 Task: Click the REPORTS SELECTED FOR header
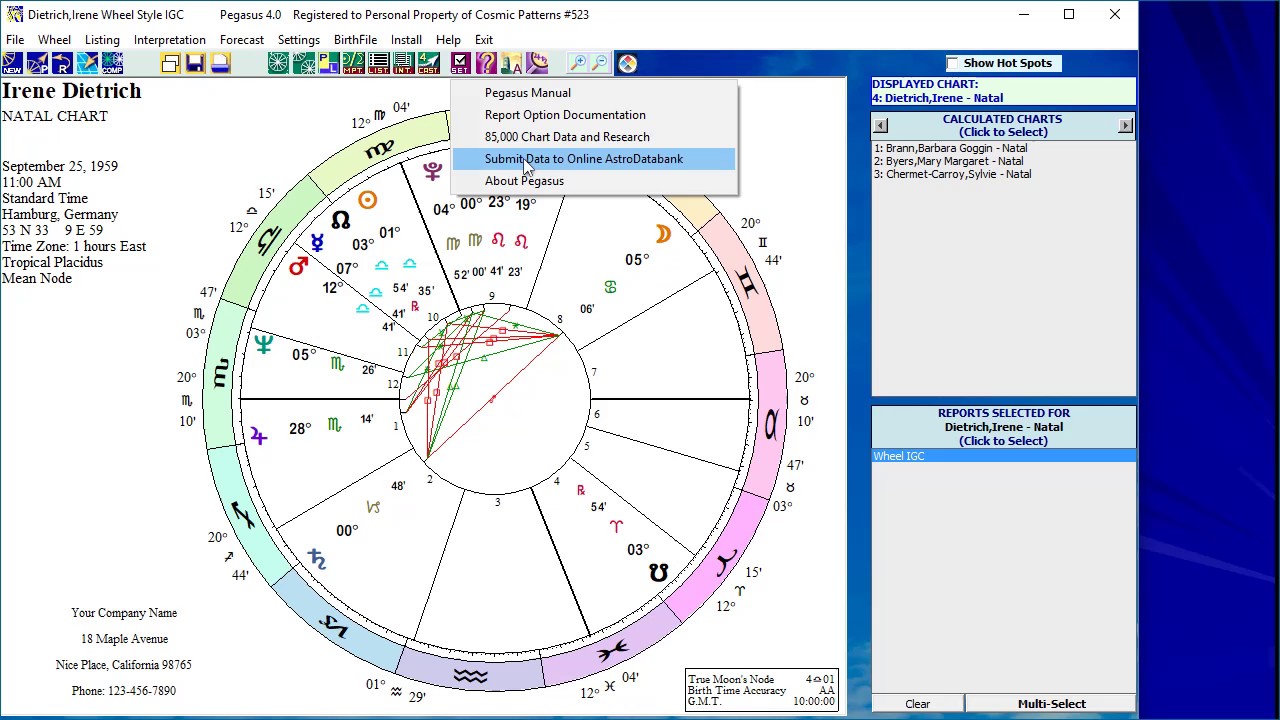(x=1003, y=427)
